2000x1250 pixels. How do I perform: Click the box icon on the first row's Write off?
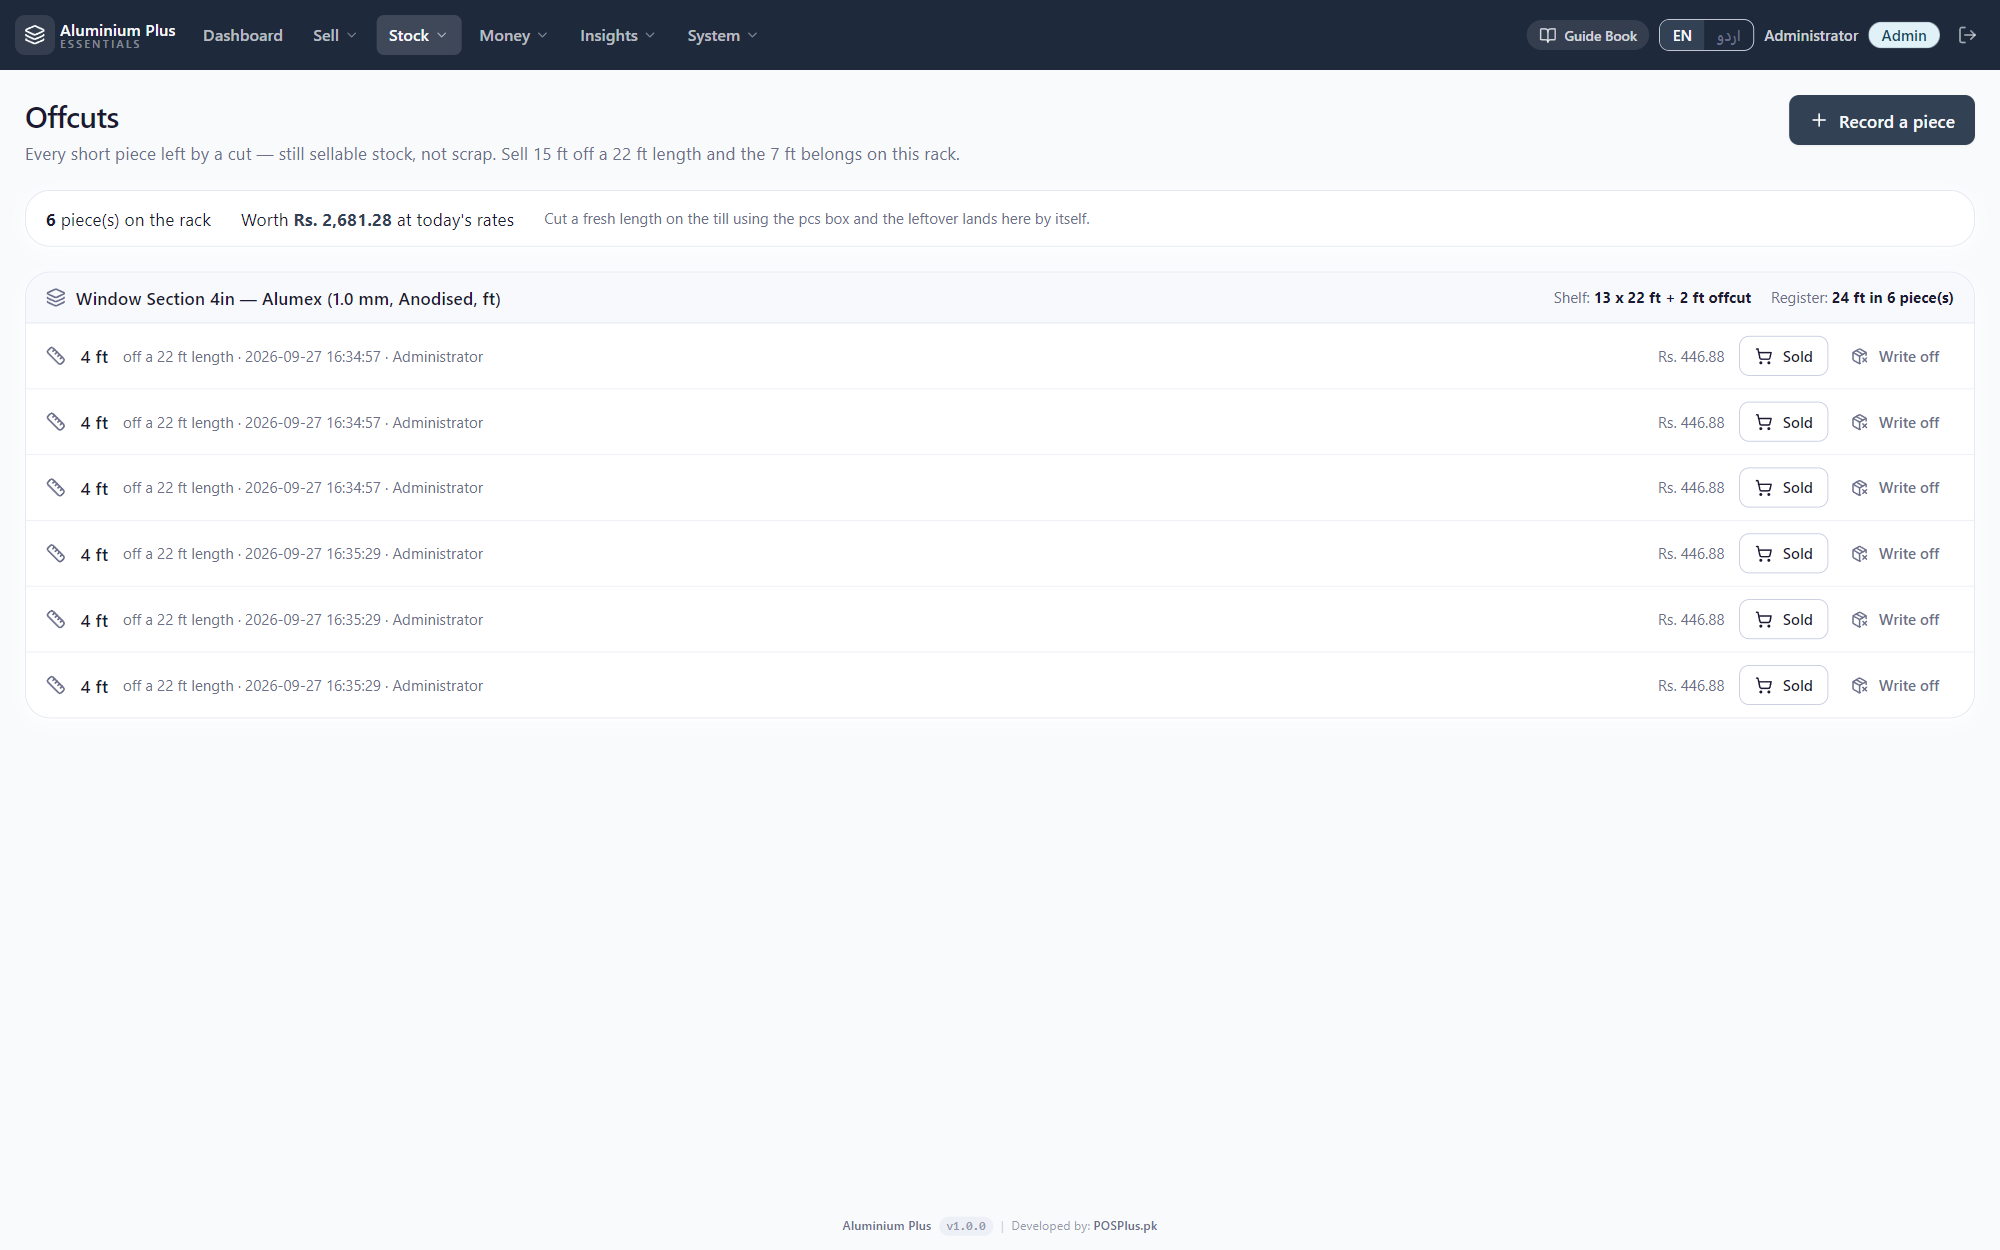[1860, 357]
